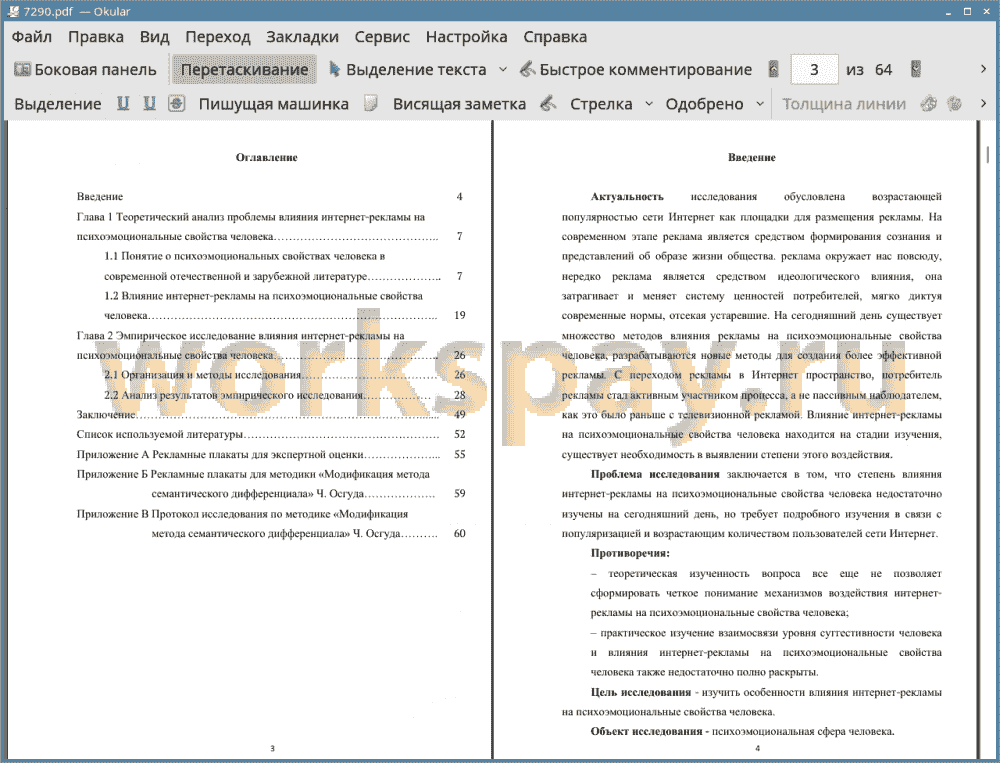Click the bold phrase 'Цель исследования'
The height and width of the screenshot is (763, 1000).
click(641, 692)
